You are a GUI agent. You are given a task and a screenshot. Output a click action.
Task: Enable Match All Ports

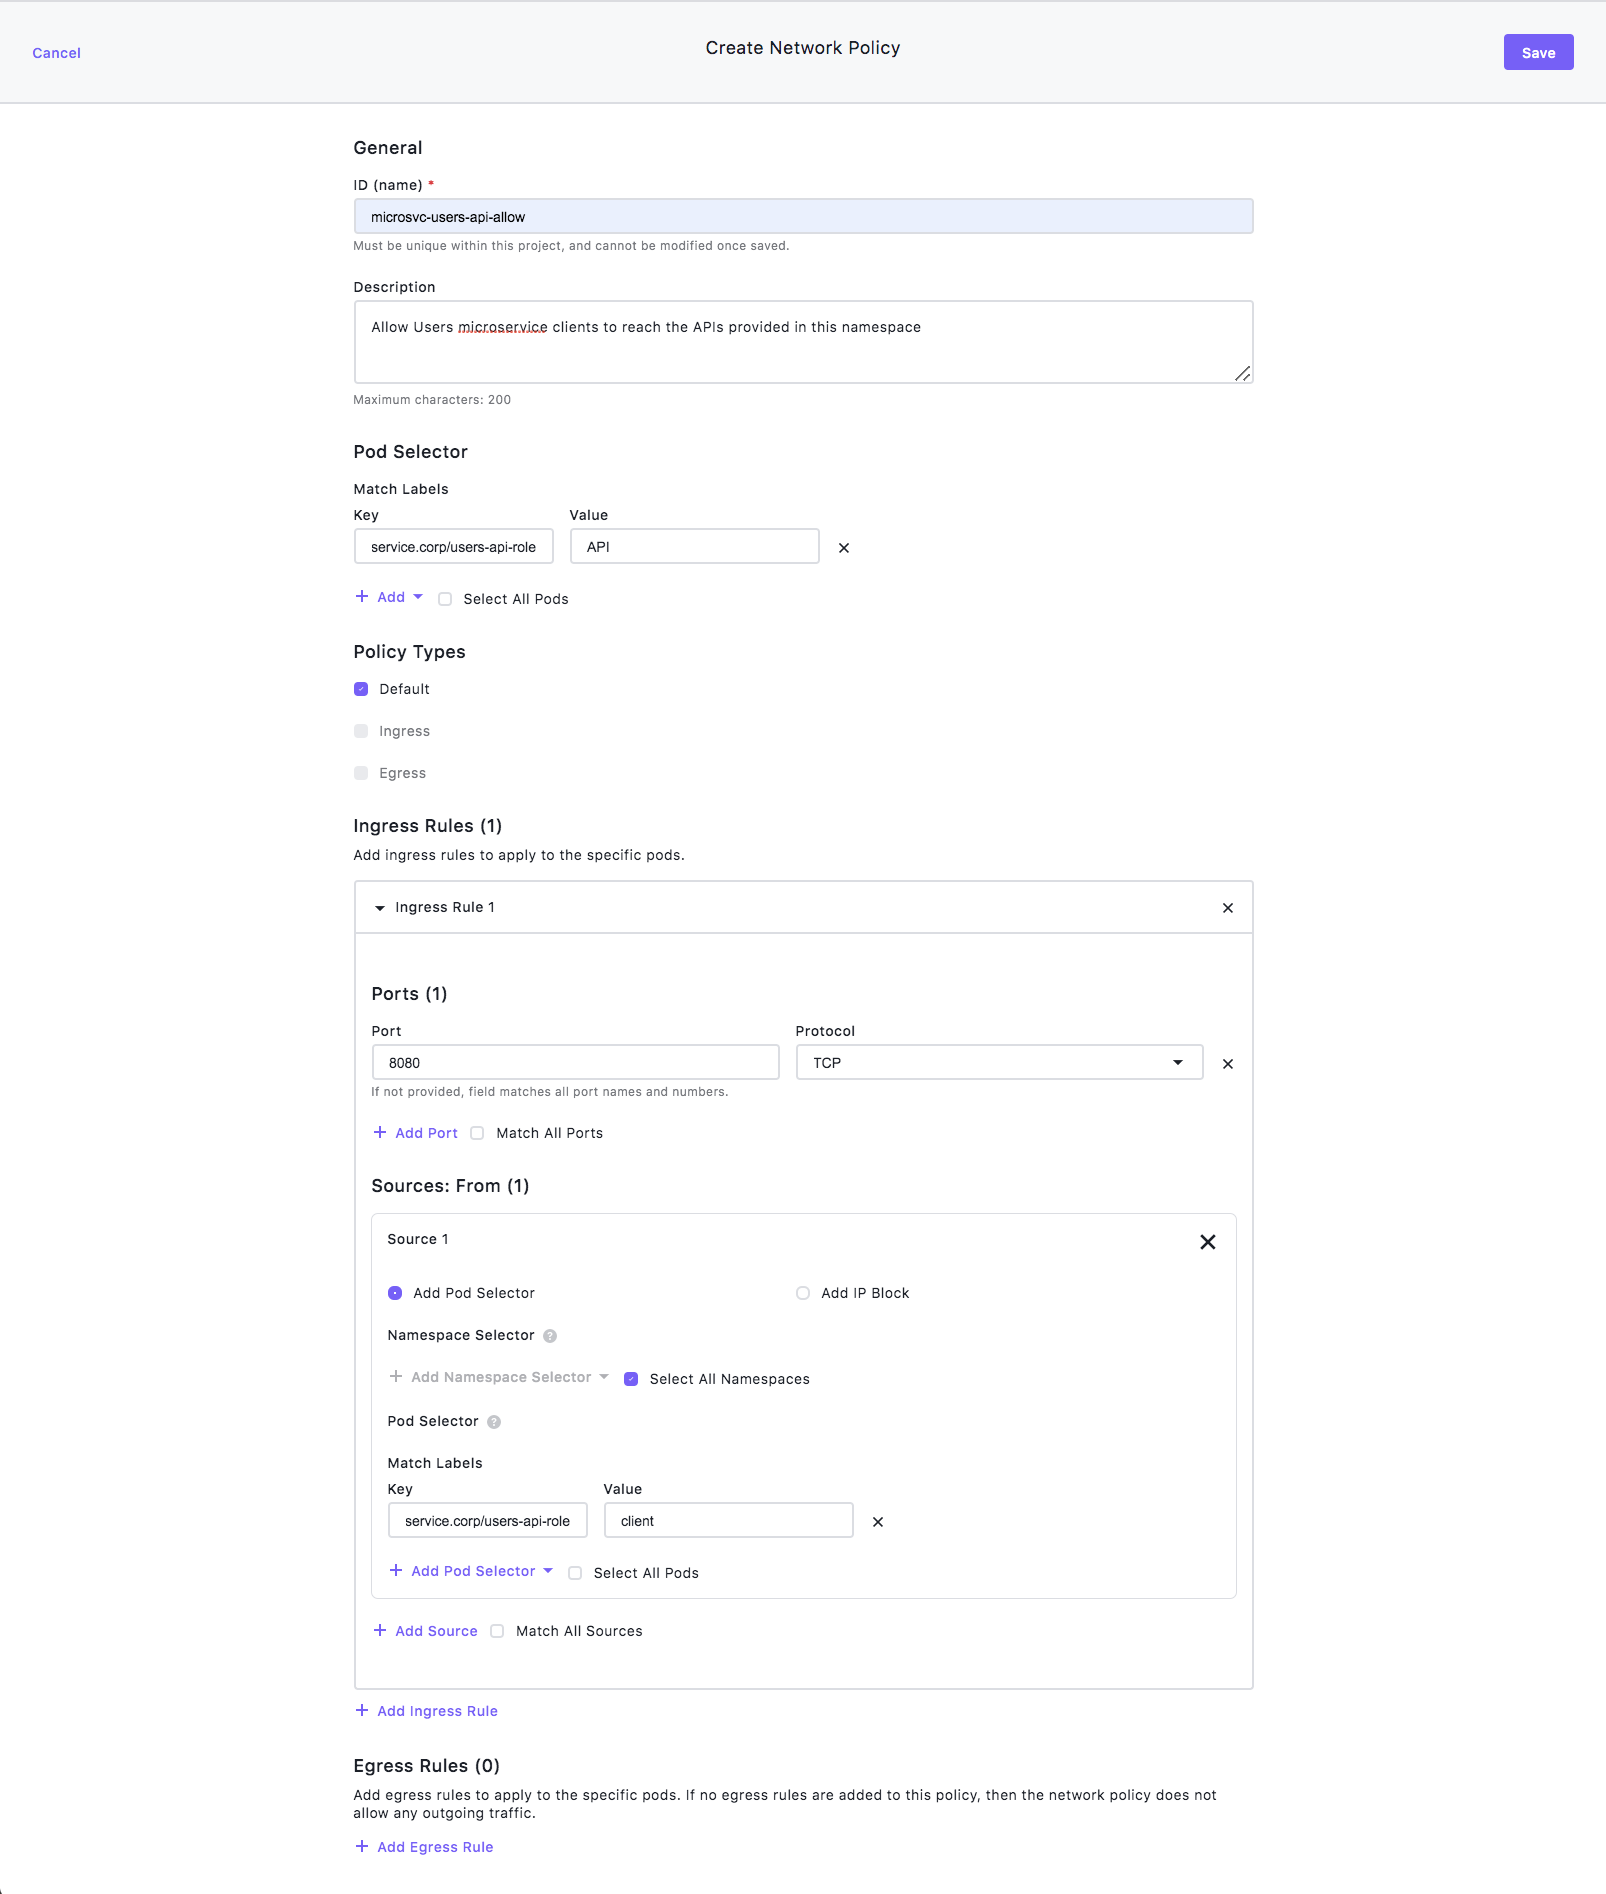(477, 1133)
